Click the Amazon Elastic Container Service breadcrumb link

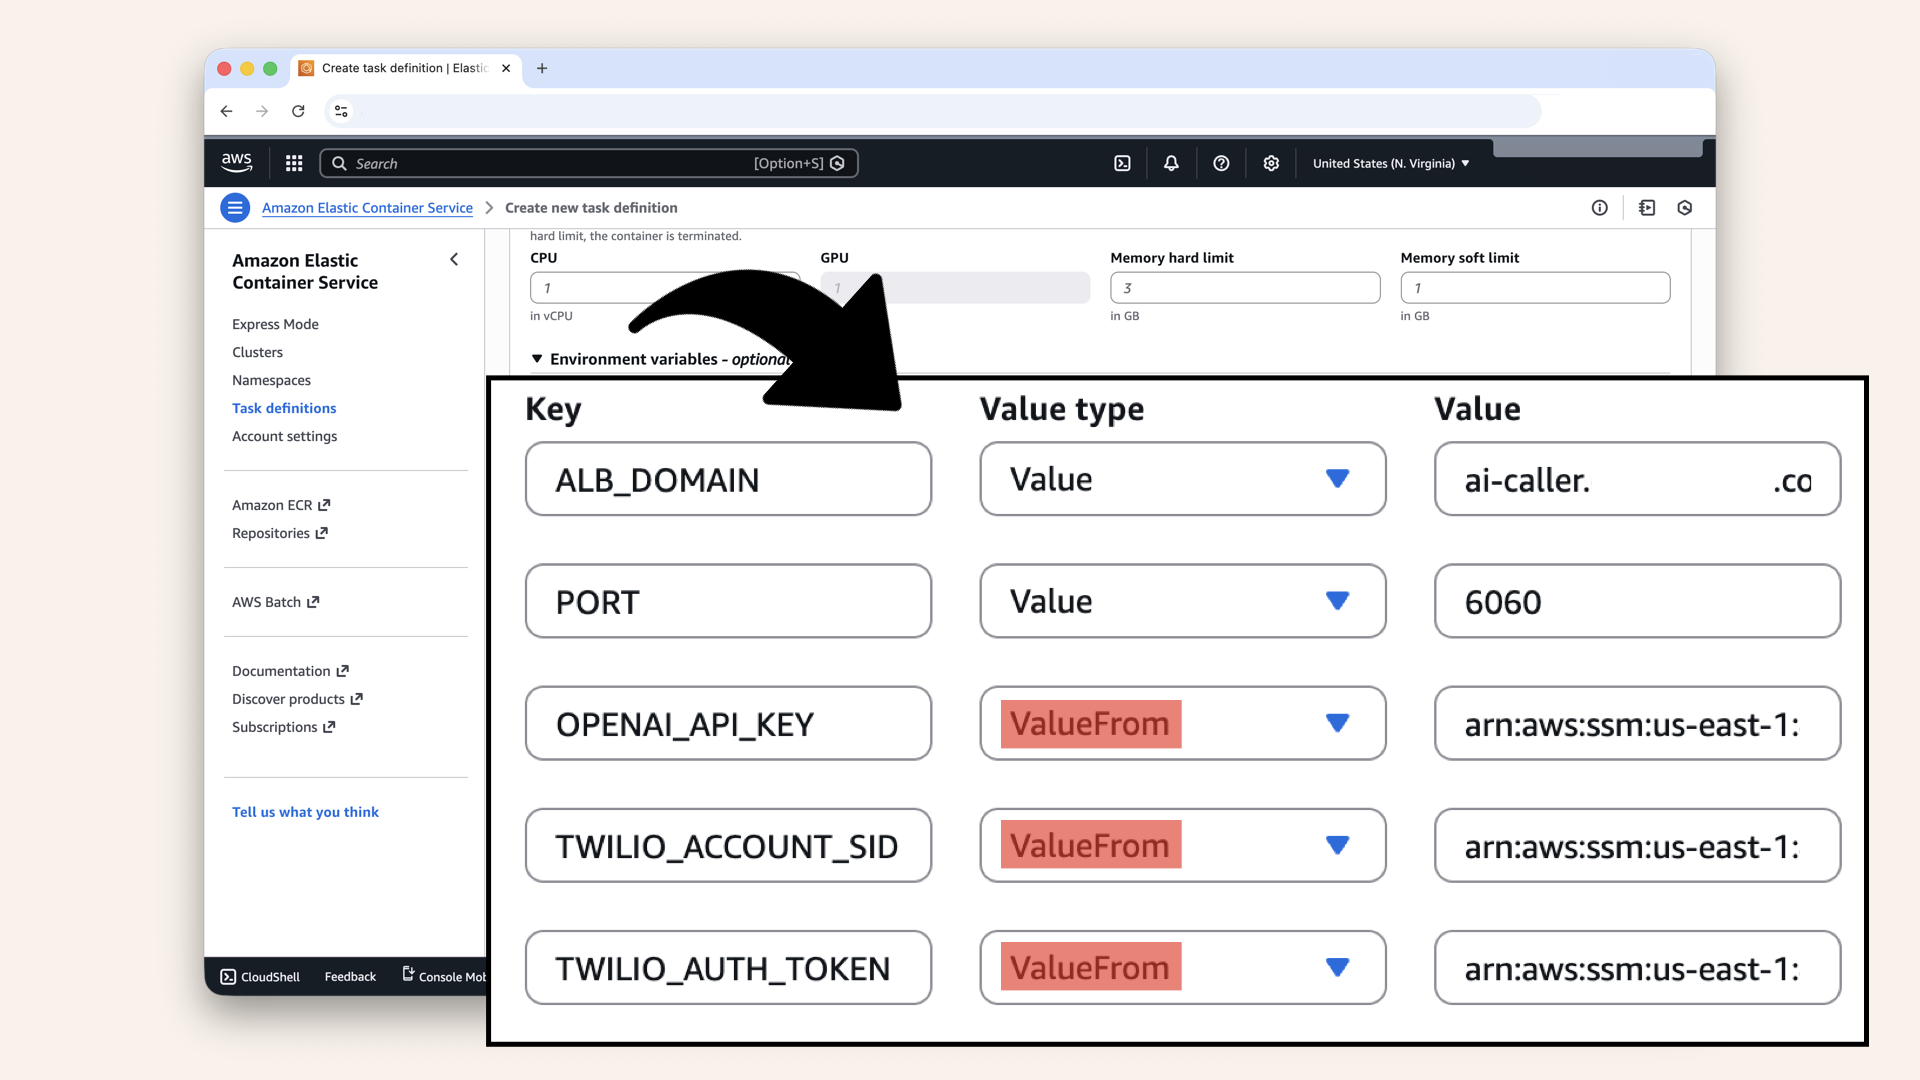coord(367,208)
